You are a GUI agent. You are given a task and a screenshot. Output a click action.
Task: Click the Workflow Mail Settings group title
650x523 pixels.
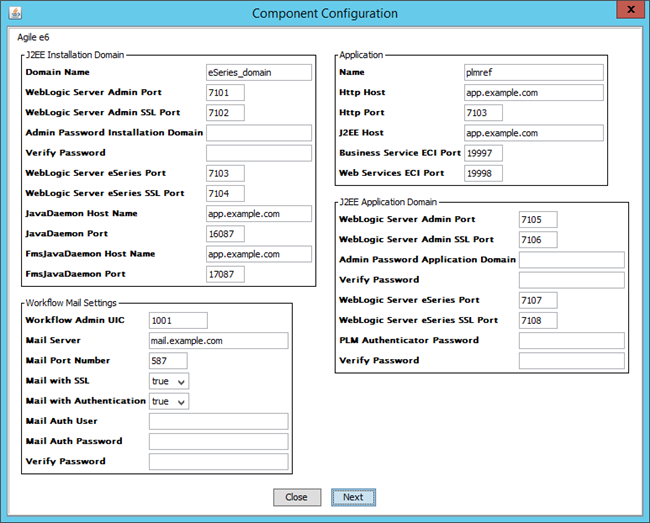pyautogui.click(x=71, y=303)
